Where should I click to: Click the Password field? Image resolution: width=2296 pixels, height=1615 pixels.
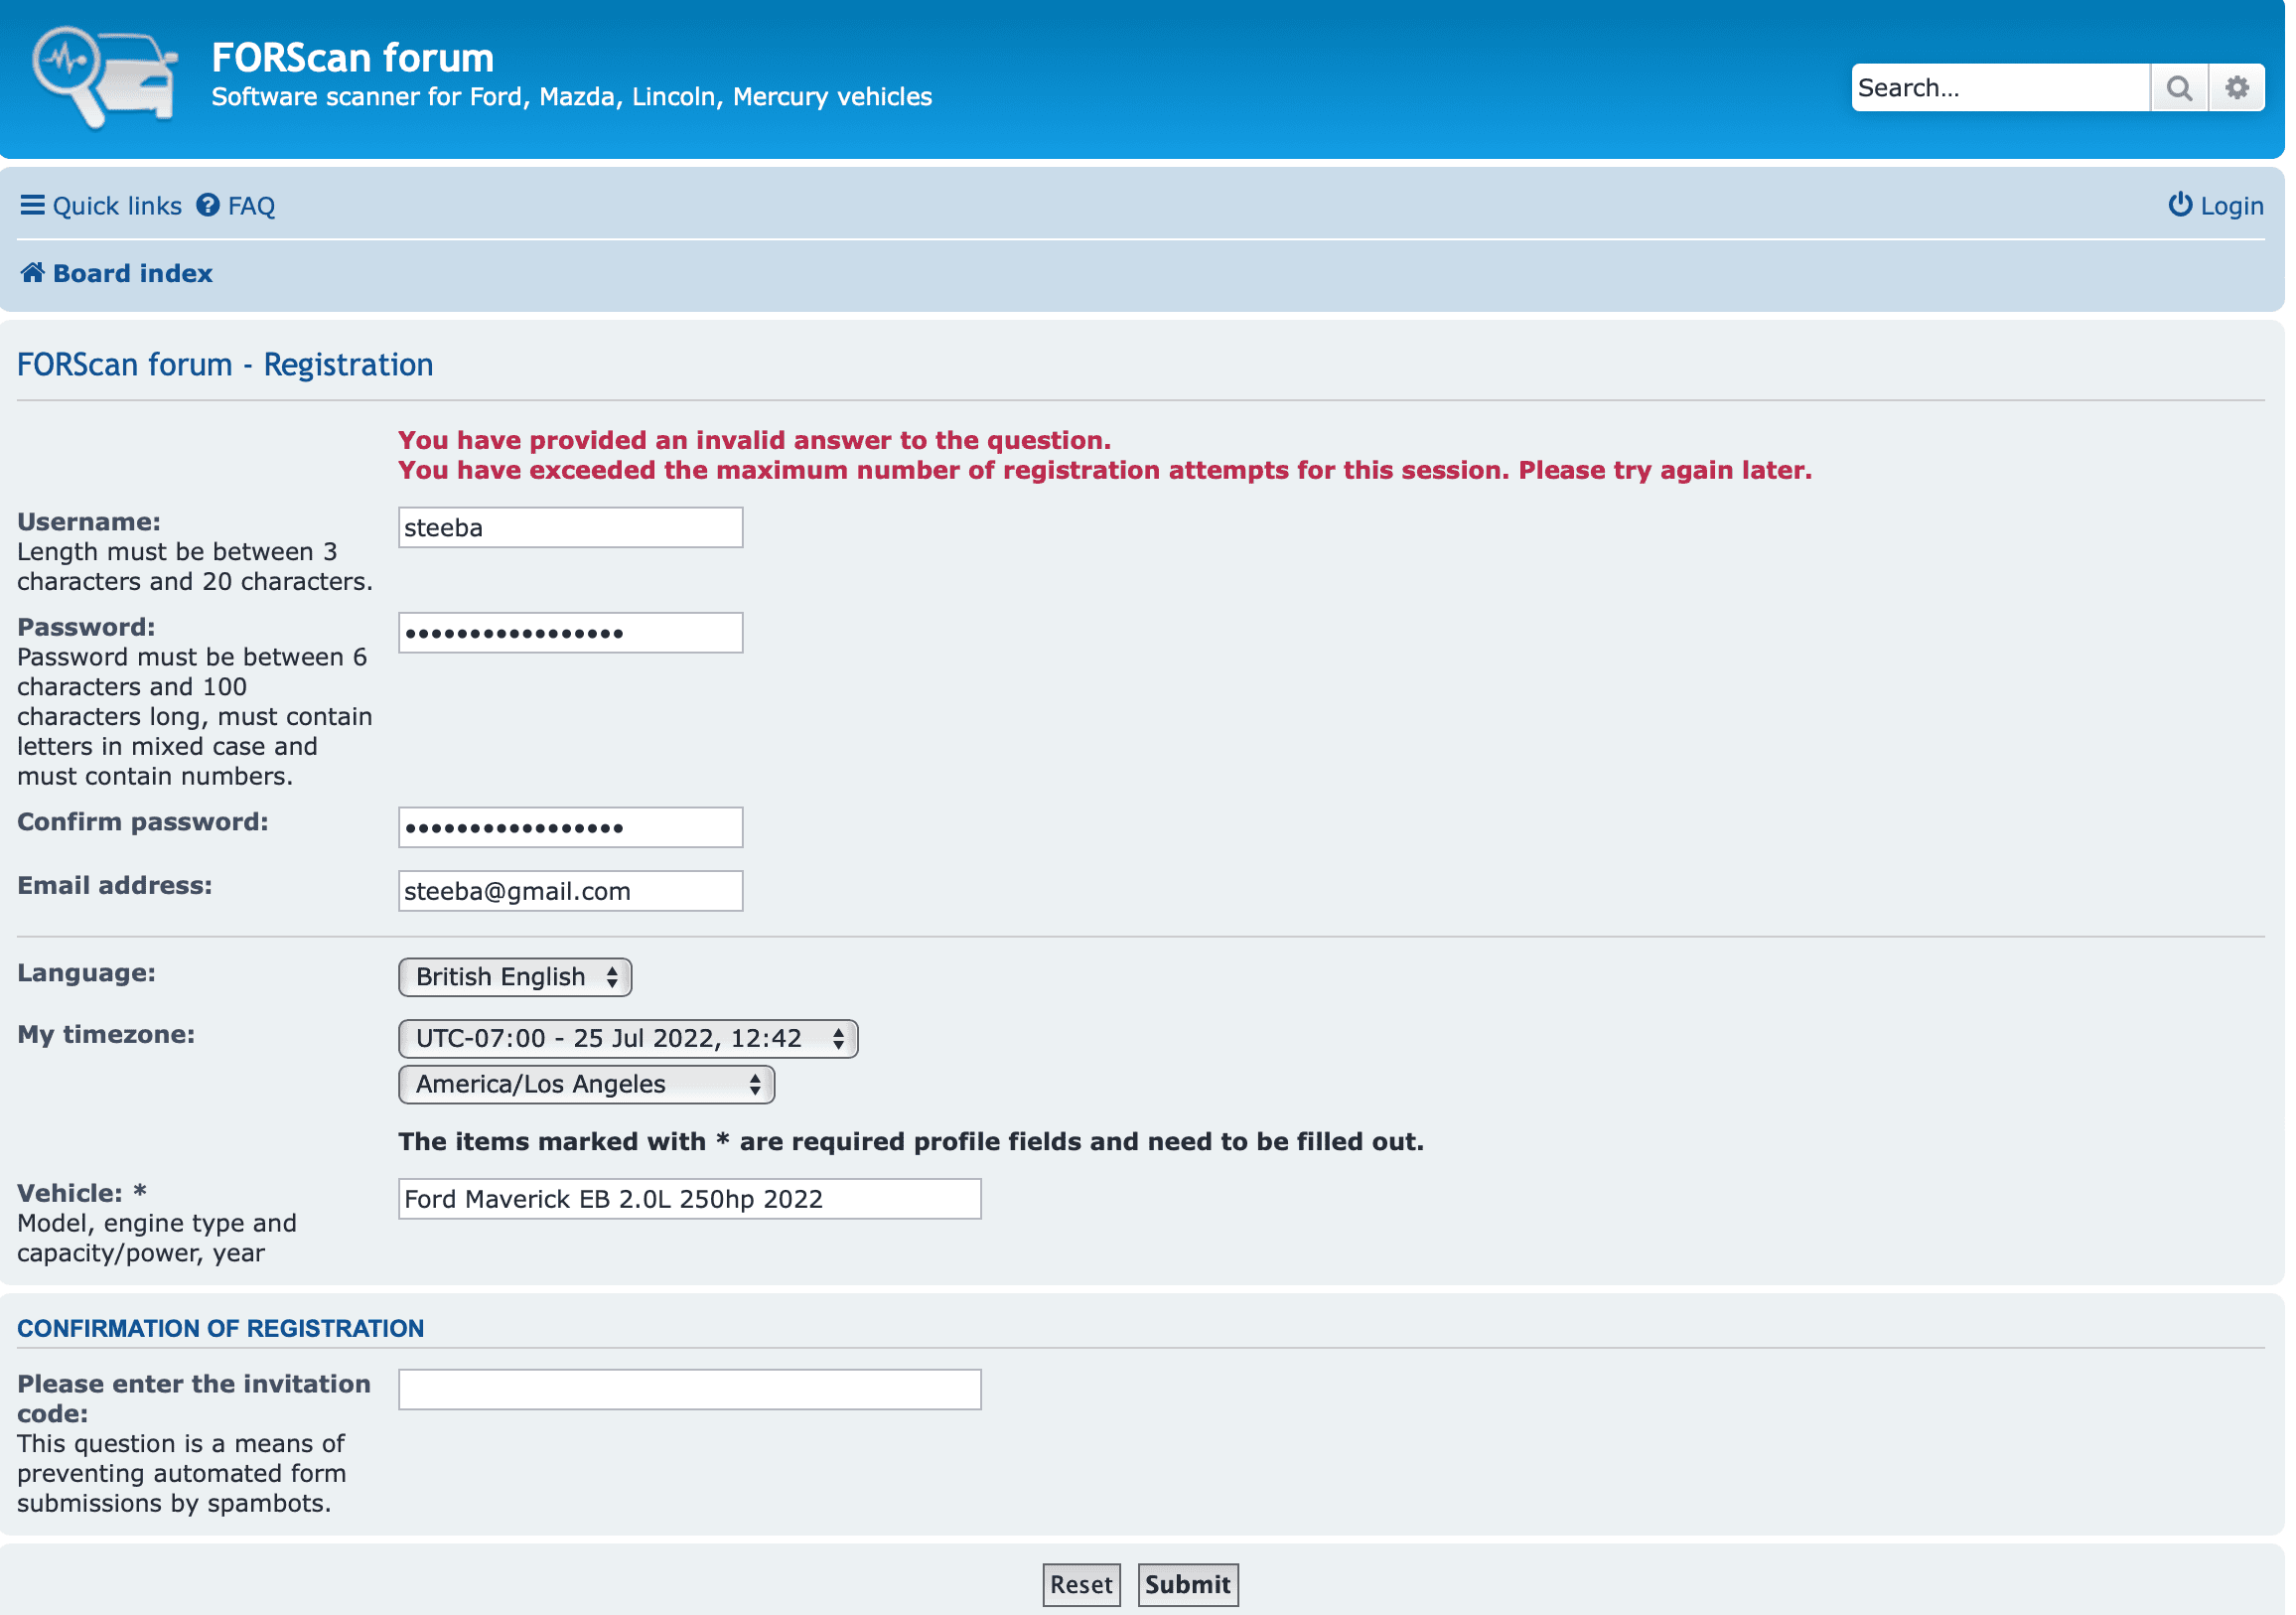point(571,633)
